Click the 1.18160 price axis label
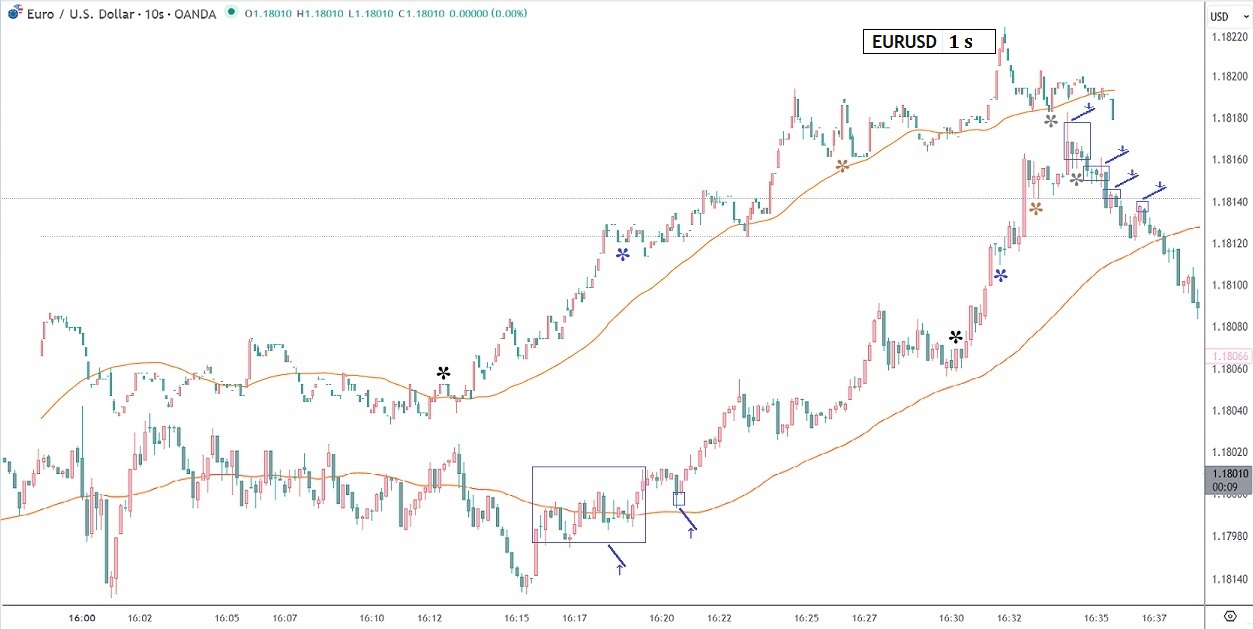The width and height of the screenshot is (1253, 629). click(x=1228, y=160)
